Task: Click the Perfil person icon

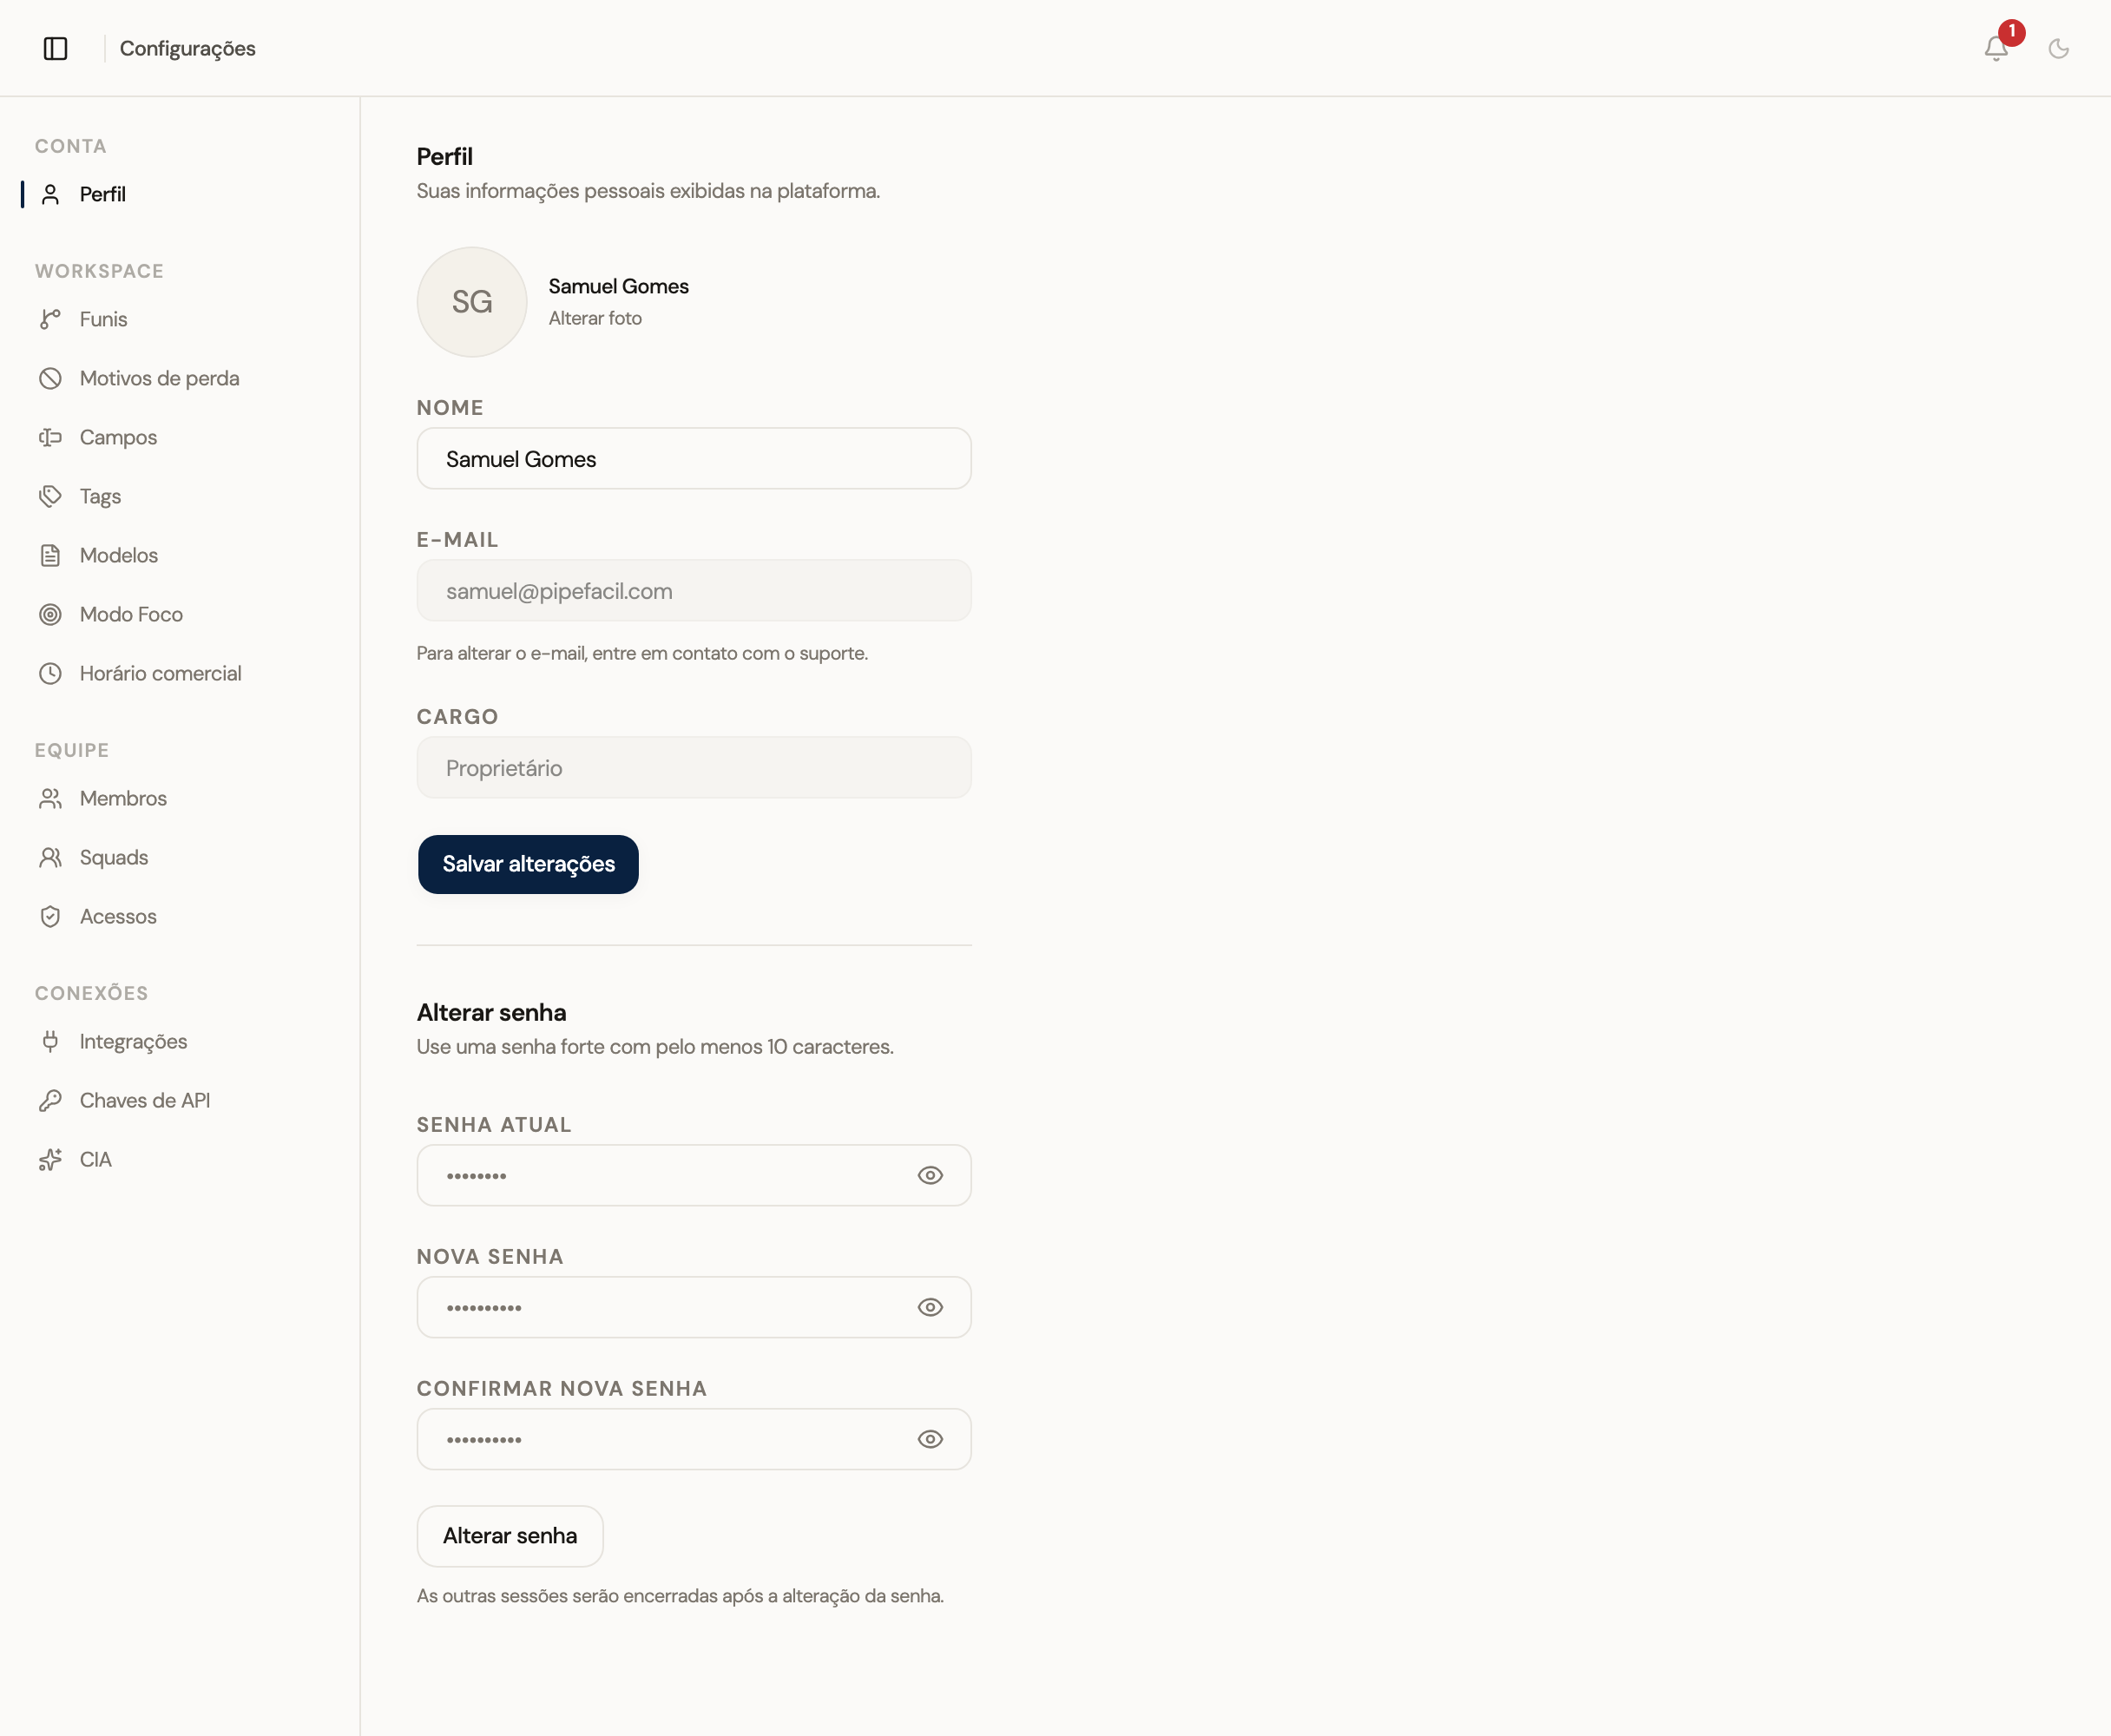Action: pos(50,194)
